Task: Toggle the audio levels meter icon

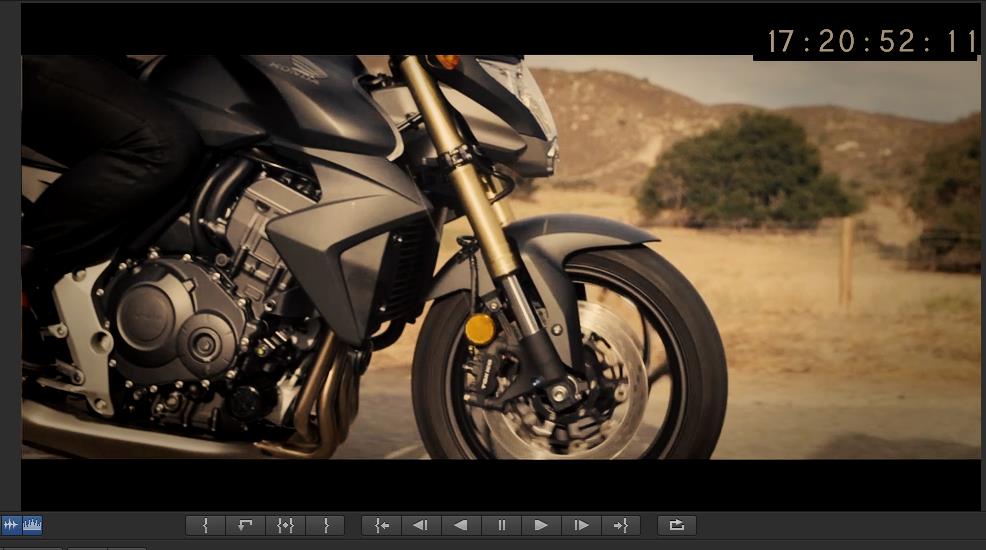Action: (x=32, y=525)
